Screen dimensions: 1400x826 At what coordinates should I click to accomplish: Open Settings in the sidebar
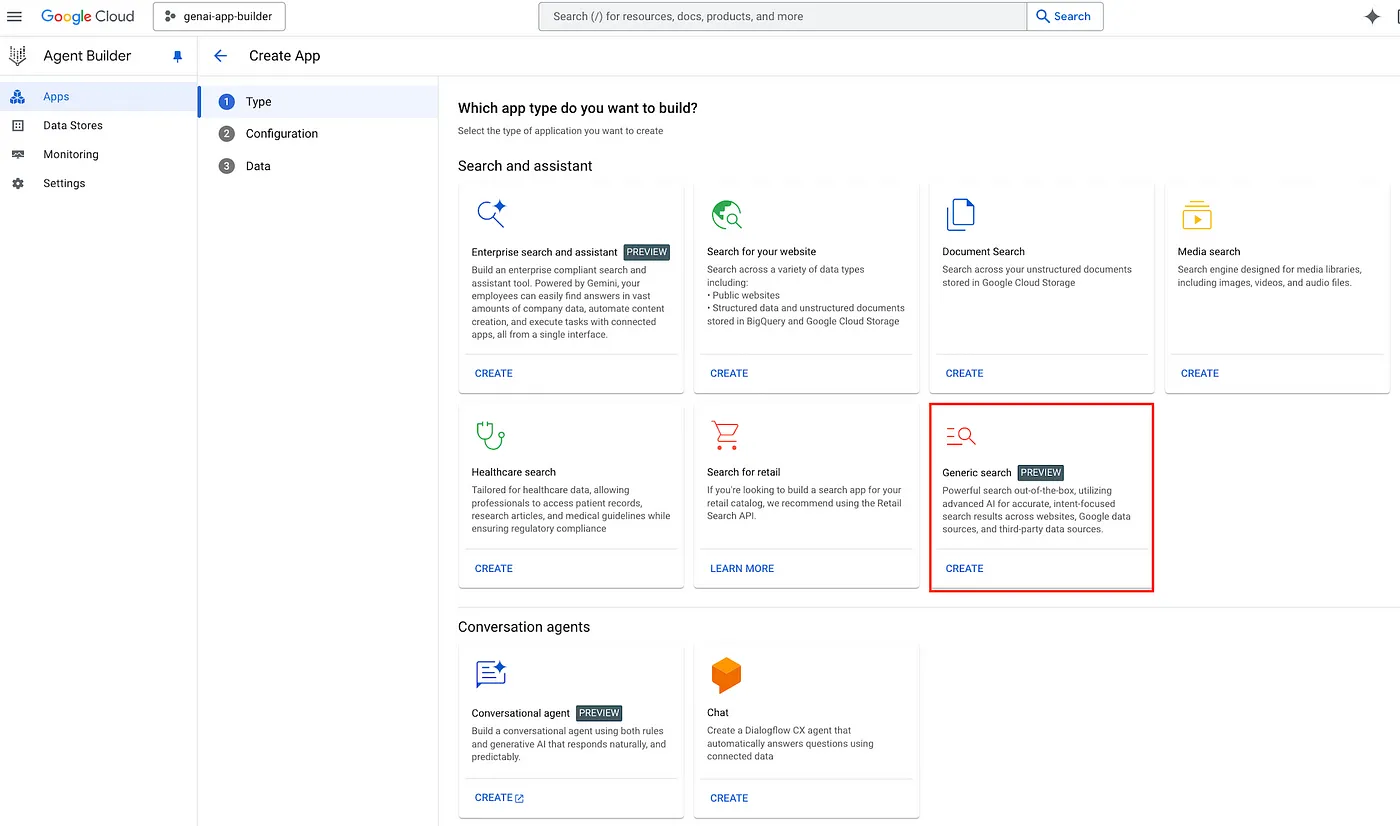pyautogui.click(x=64, y=184)
